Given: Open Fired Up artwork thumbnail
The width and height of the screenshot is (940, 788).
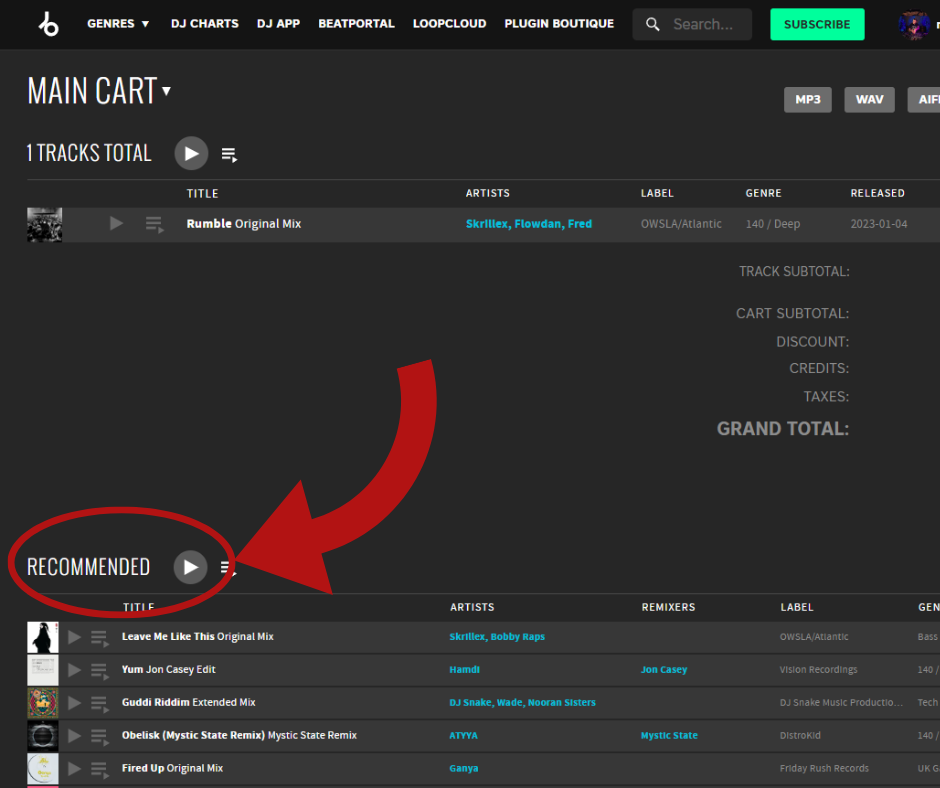Looking at the screenshot, I should pyautogui.click(x=43, y=769).
